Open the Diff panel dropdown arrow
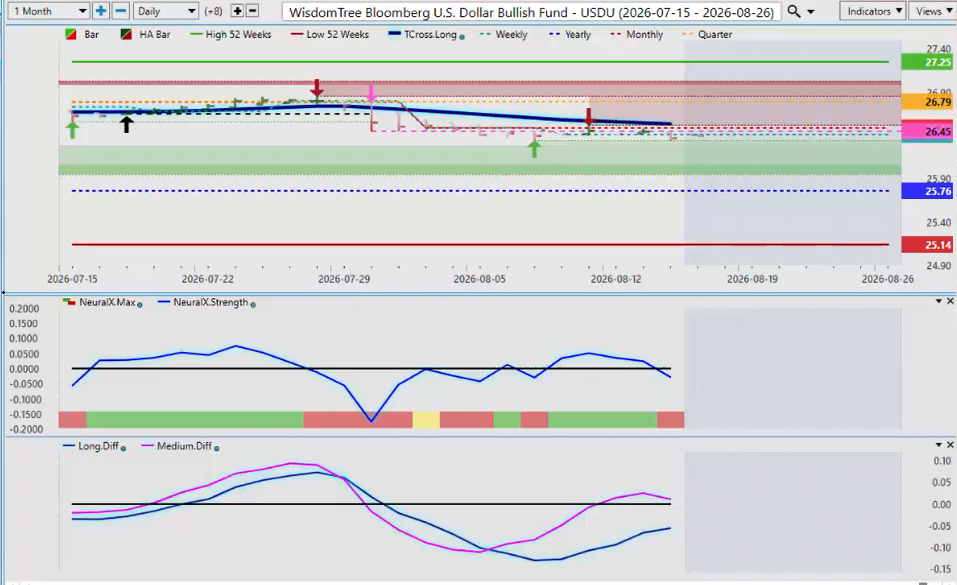Viewport: 957px width, 585px height. click(x=939, y=445)
